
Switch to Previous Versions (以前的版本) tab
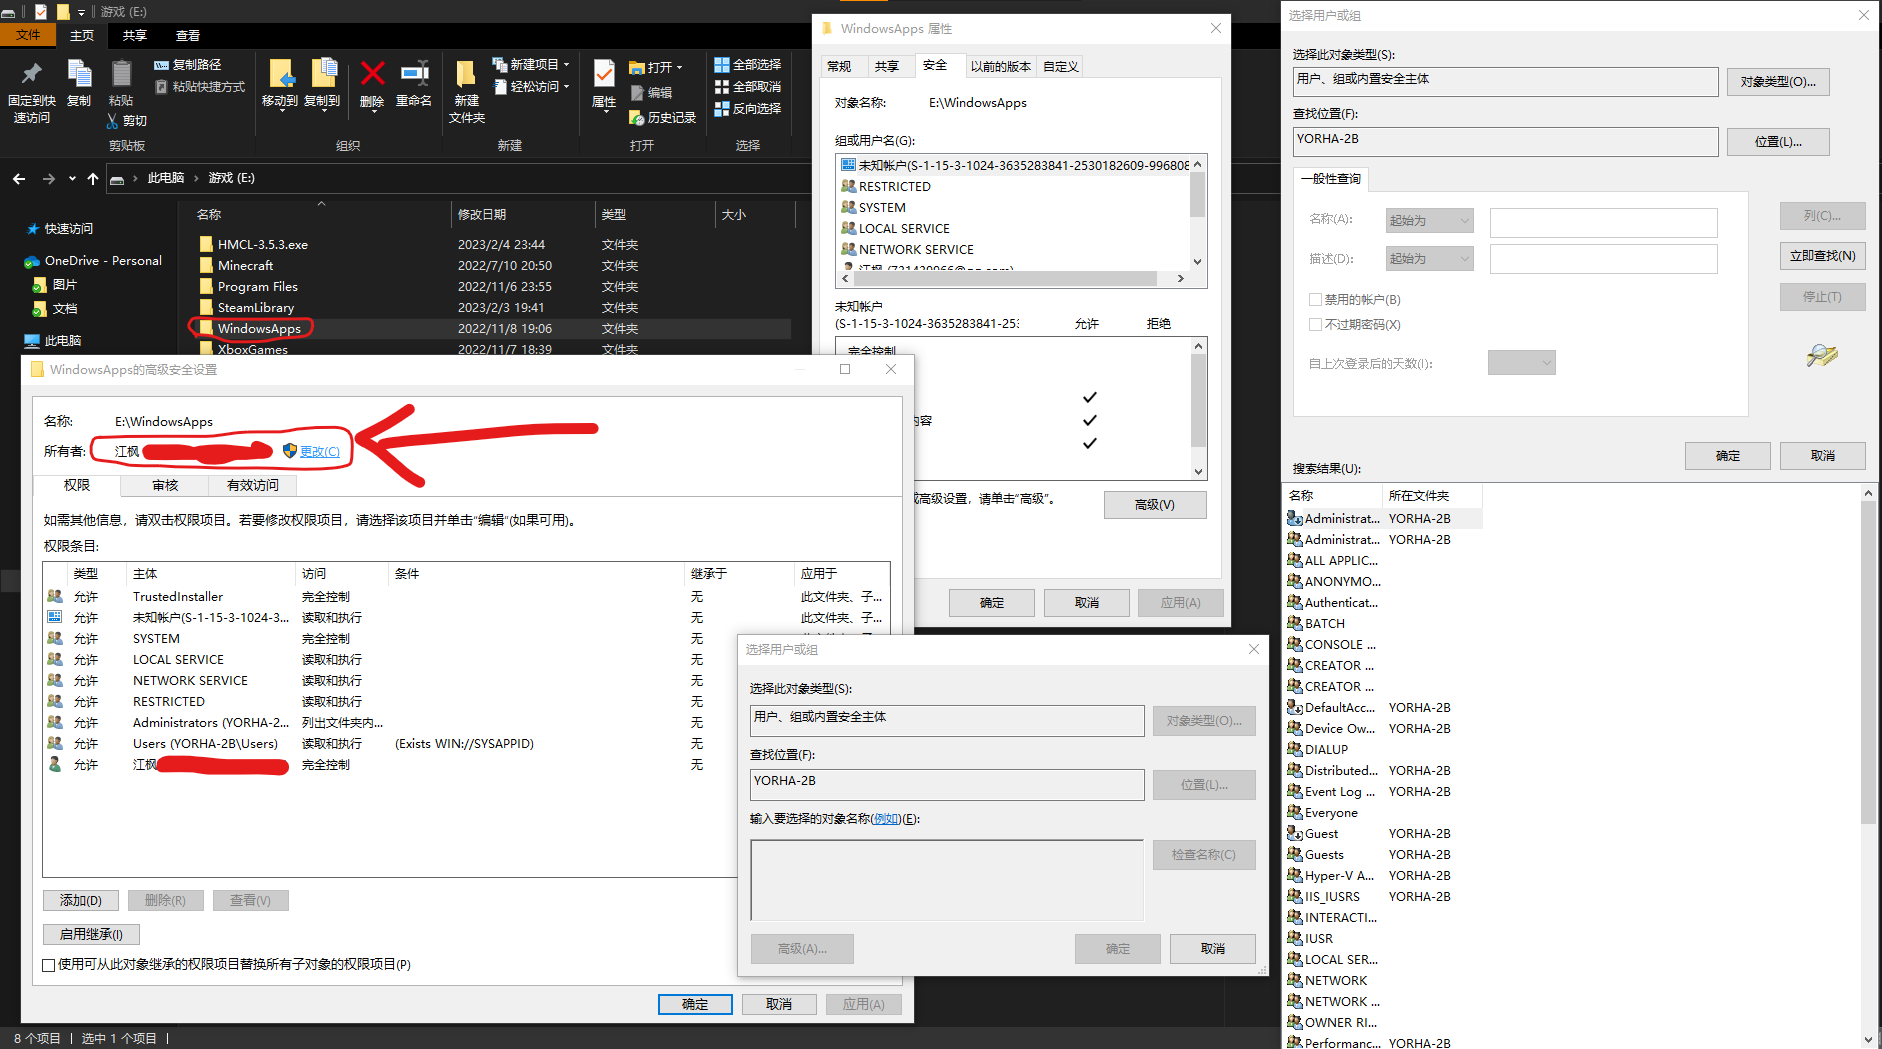tap(1000, 66)
